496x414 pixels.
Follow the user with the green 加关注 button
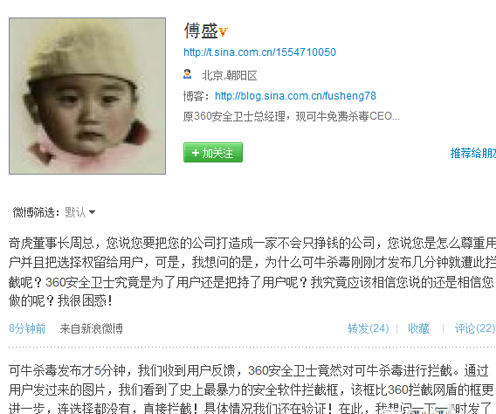213,153
